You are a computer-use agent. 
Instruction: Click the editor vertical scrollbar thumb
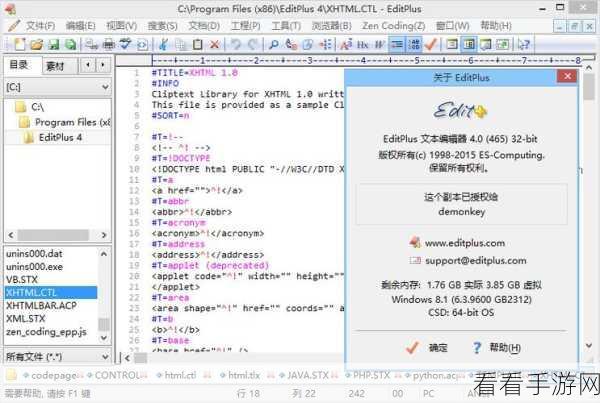[589, 86]
